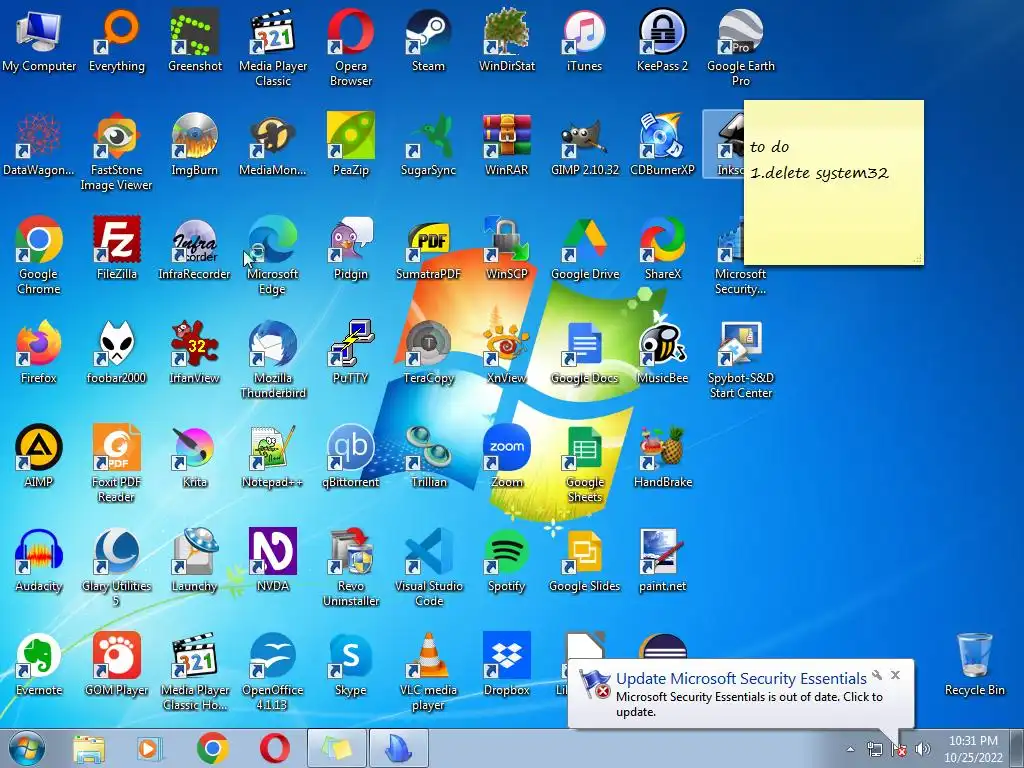1024x768 pixels.
Task: Launch Windows Media Player taskbar button
Action: pyautogui.click(x=148, y=748)
